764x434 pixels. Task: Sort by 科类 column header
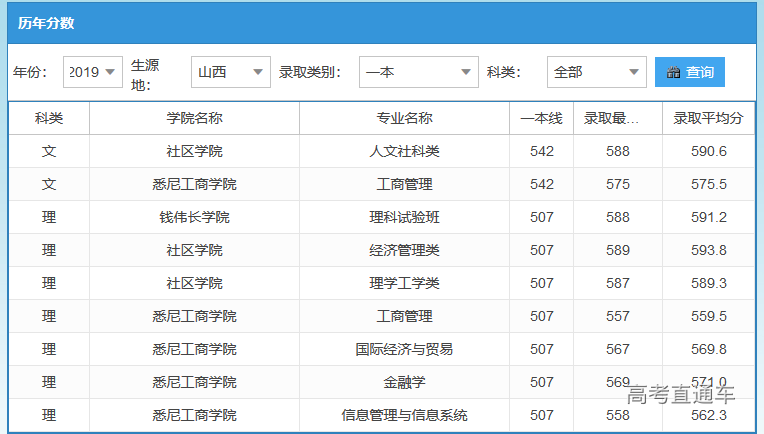pyautogui.click(x=49, y=118)
